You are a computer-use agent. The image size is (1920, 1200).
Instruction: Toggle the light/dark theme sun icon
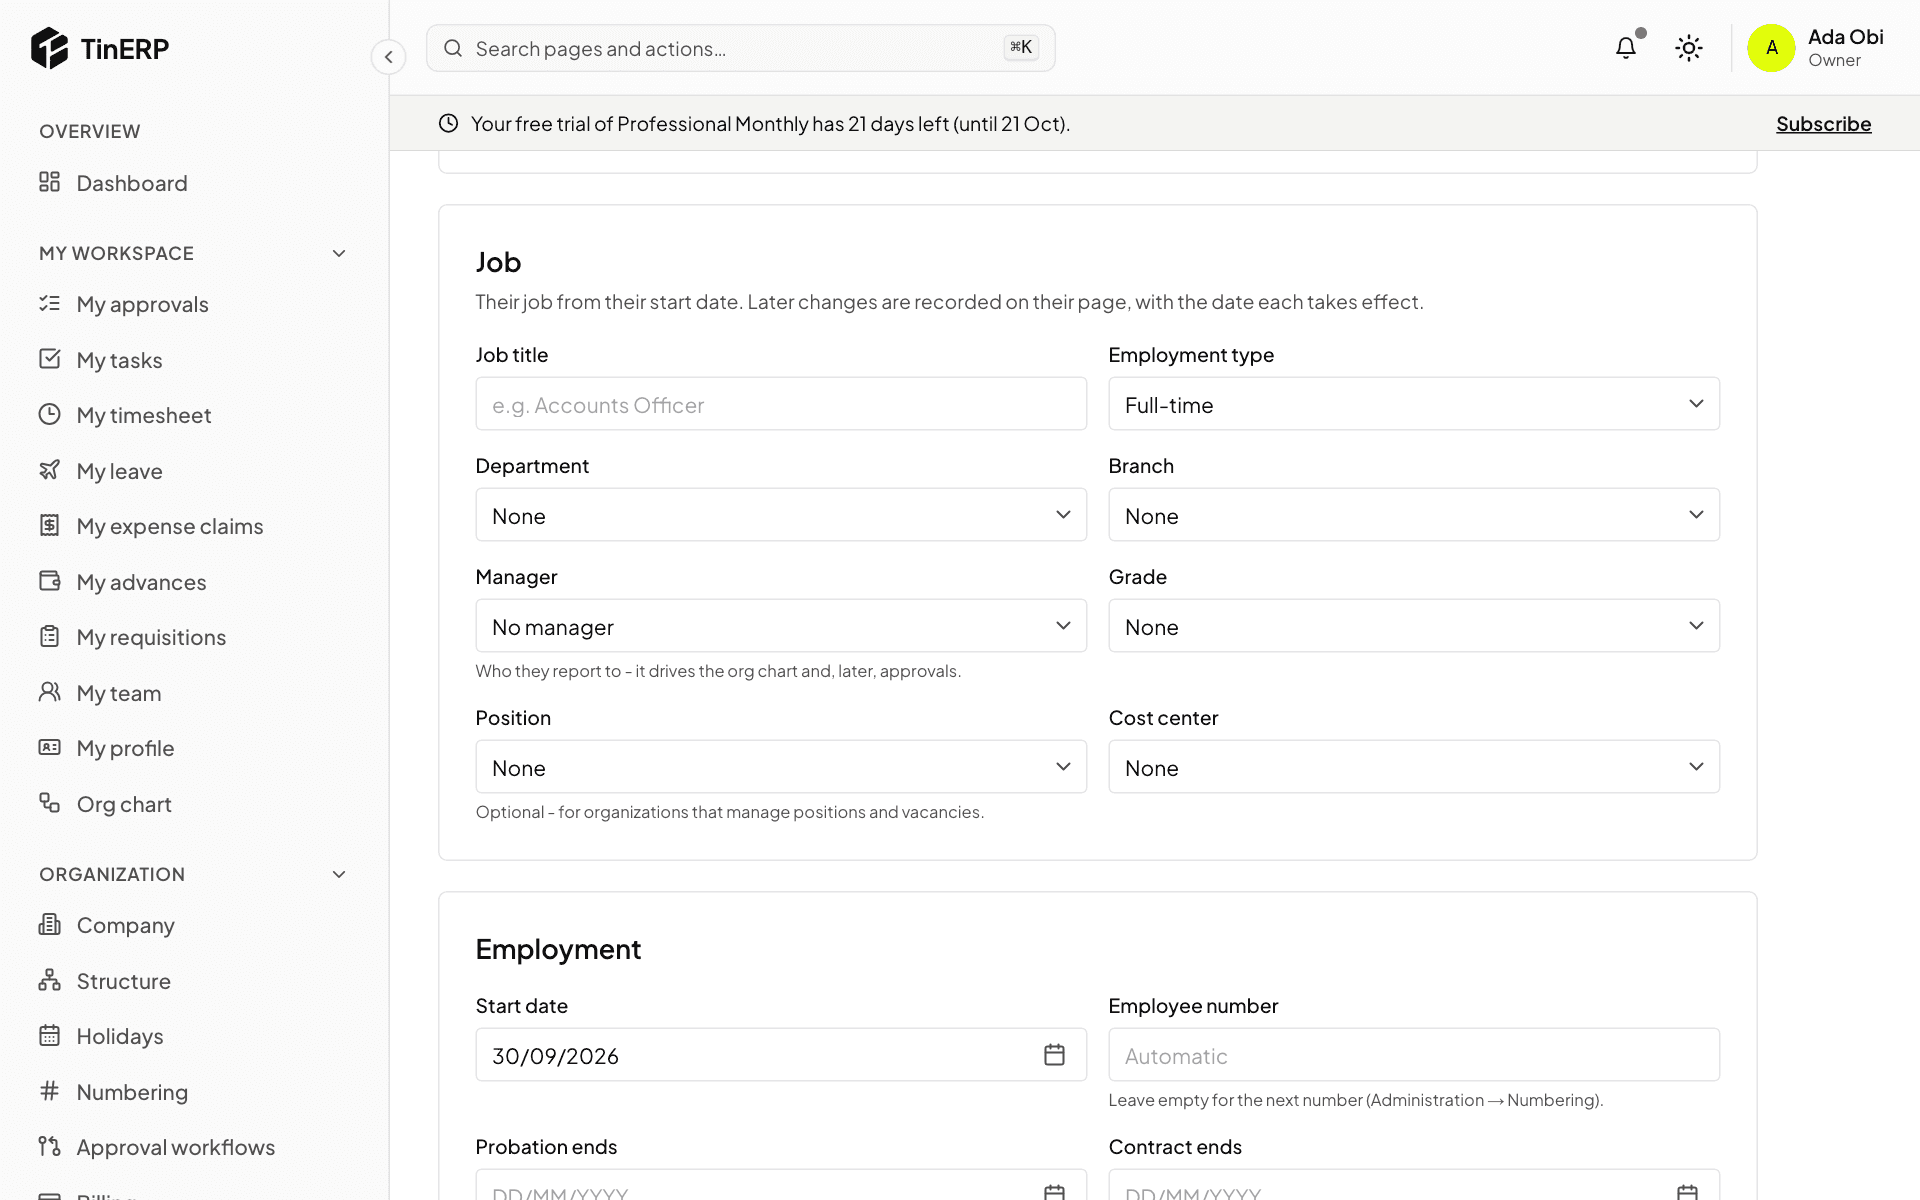(x=1689, y=48)
